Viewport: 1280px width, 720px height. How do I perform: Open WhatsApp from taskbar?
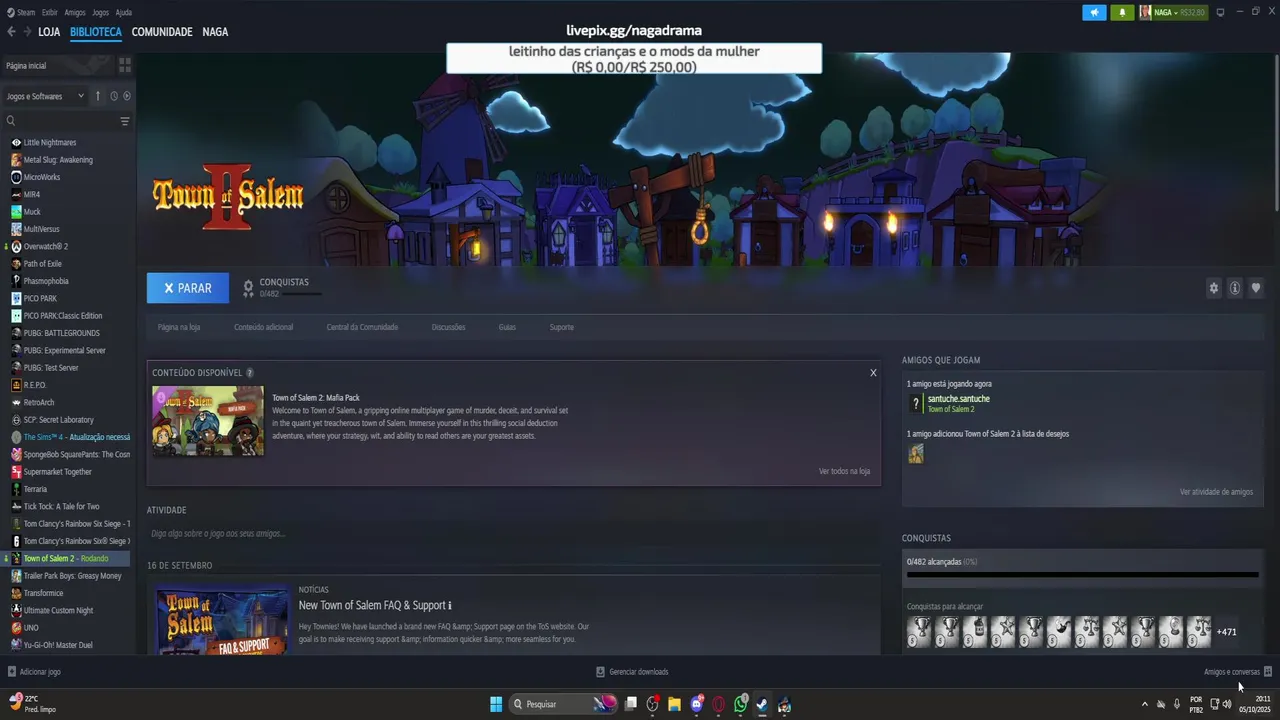pos(740,704)
